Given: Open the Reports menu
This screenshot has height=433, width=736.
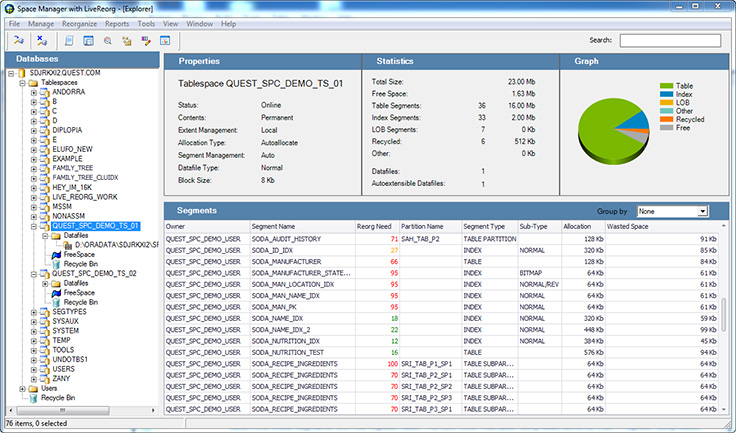Looking at the screenshot, I should tap(117, 24).
